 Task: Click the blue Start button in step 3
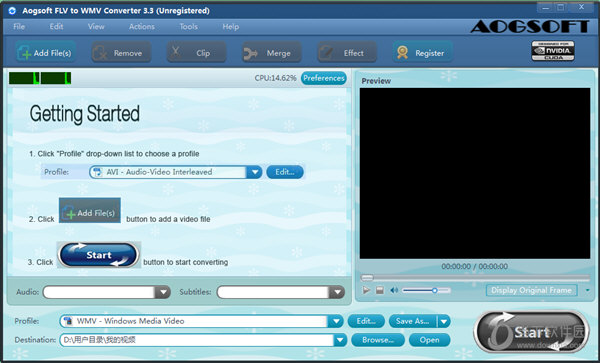pos(99,255)
